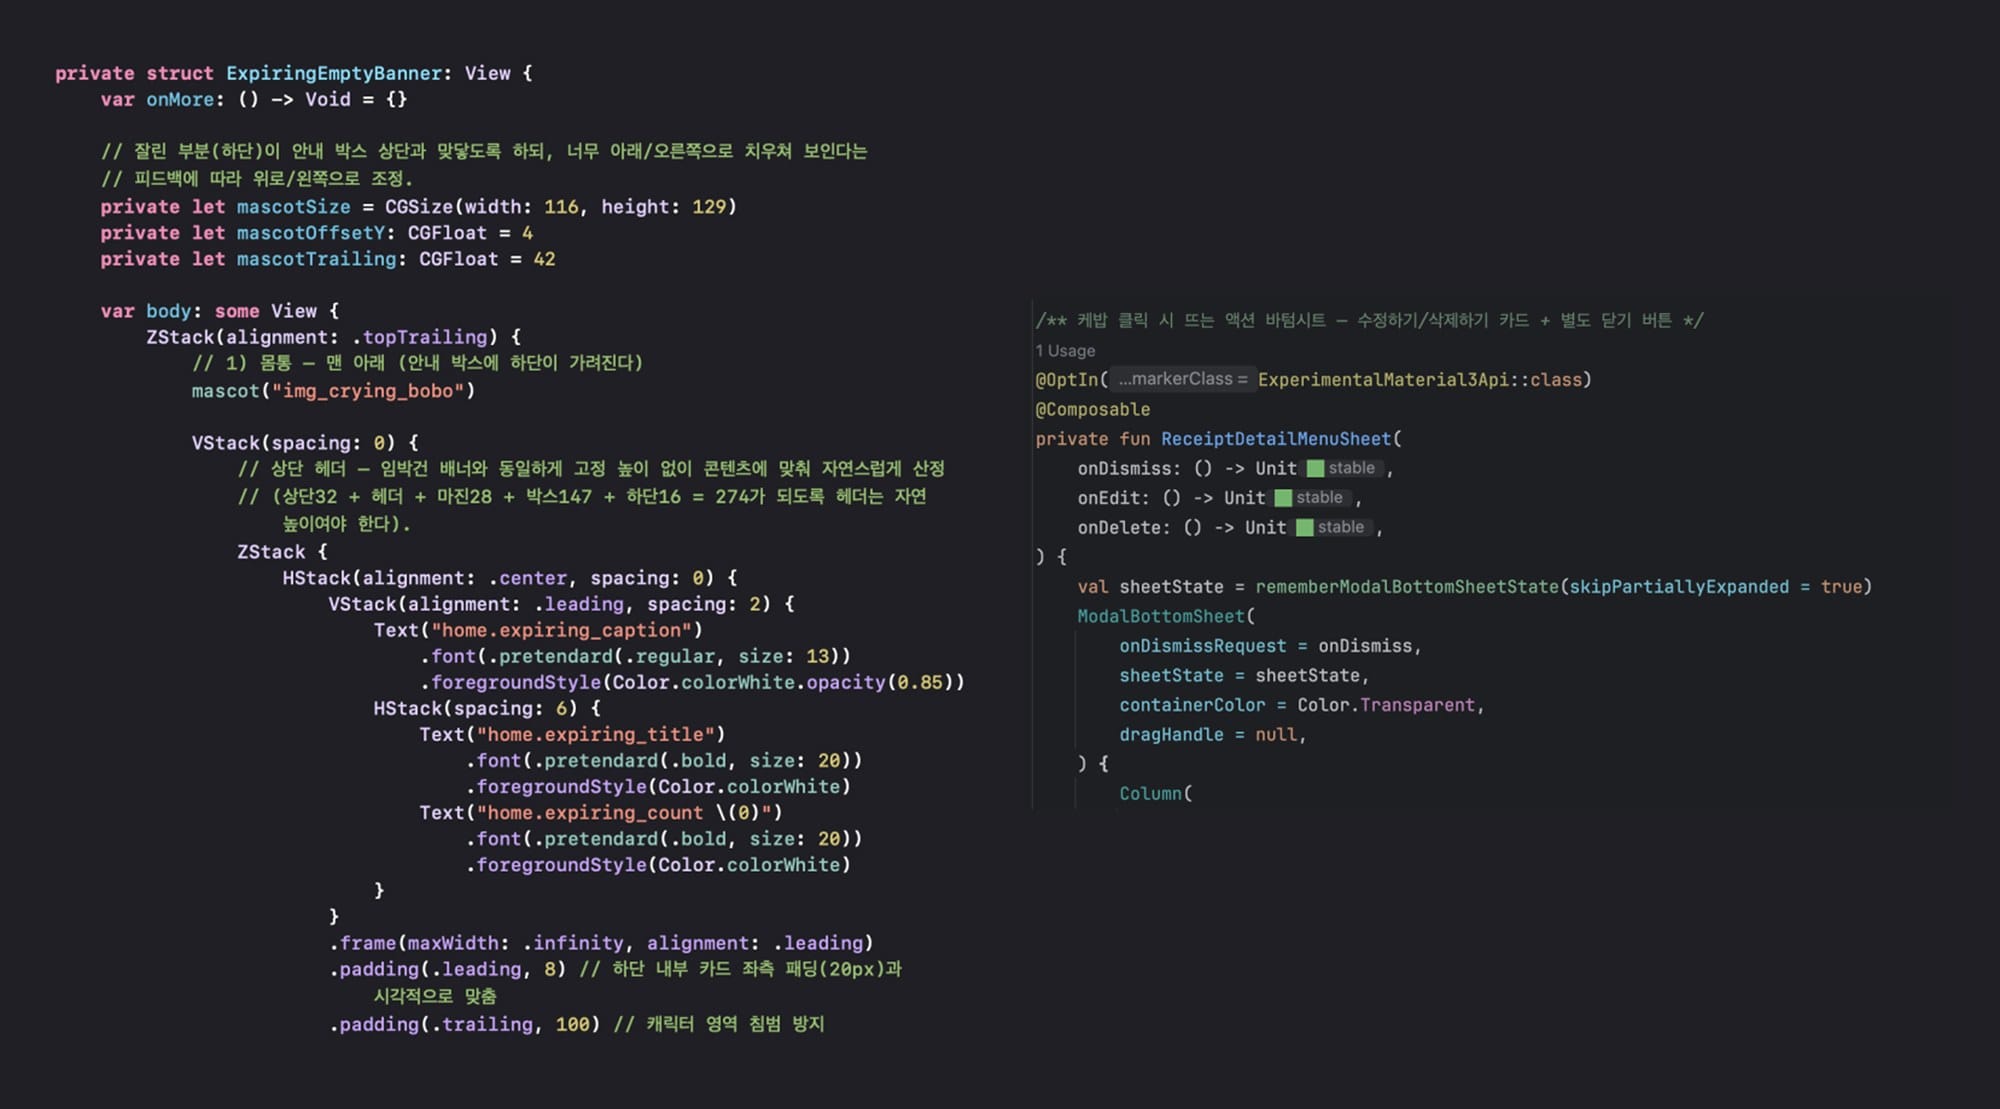The height and width of the screenshot is (1109, 2000).
Task: Click the Transparent color constant
Action: (x=1417, y=705)
